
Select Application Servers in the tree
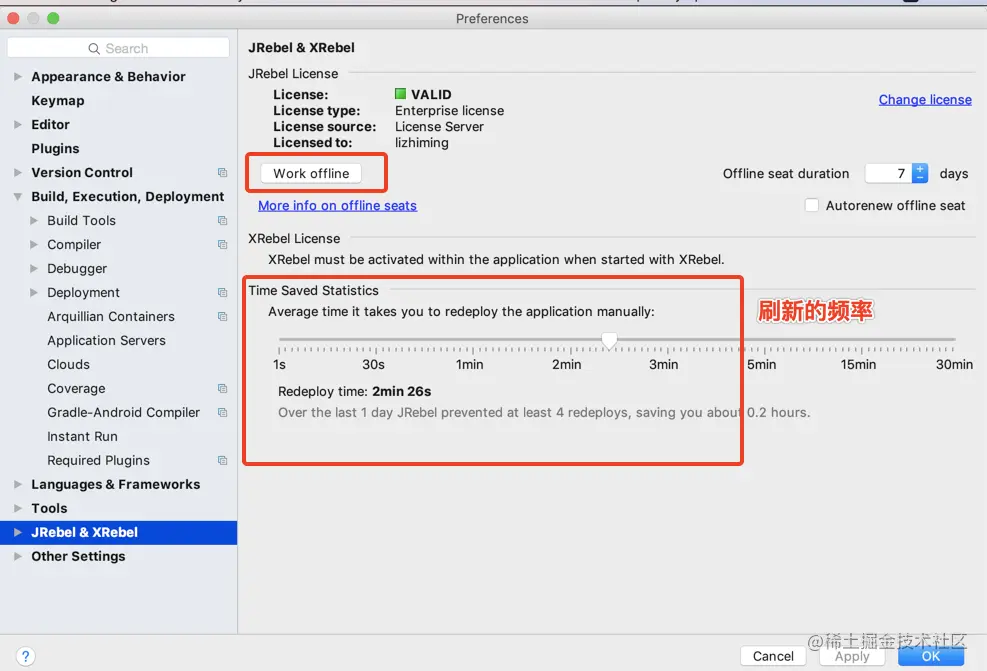106,341
